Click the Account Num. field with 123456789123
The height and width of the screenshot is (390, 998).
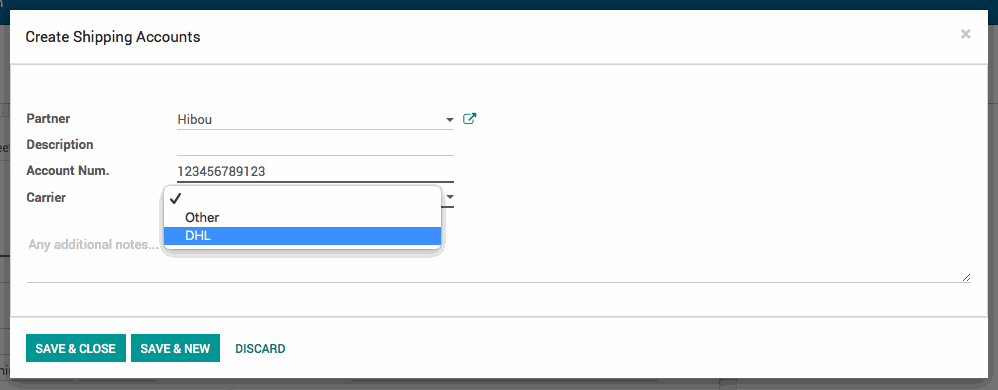point(315,171)
